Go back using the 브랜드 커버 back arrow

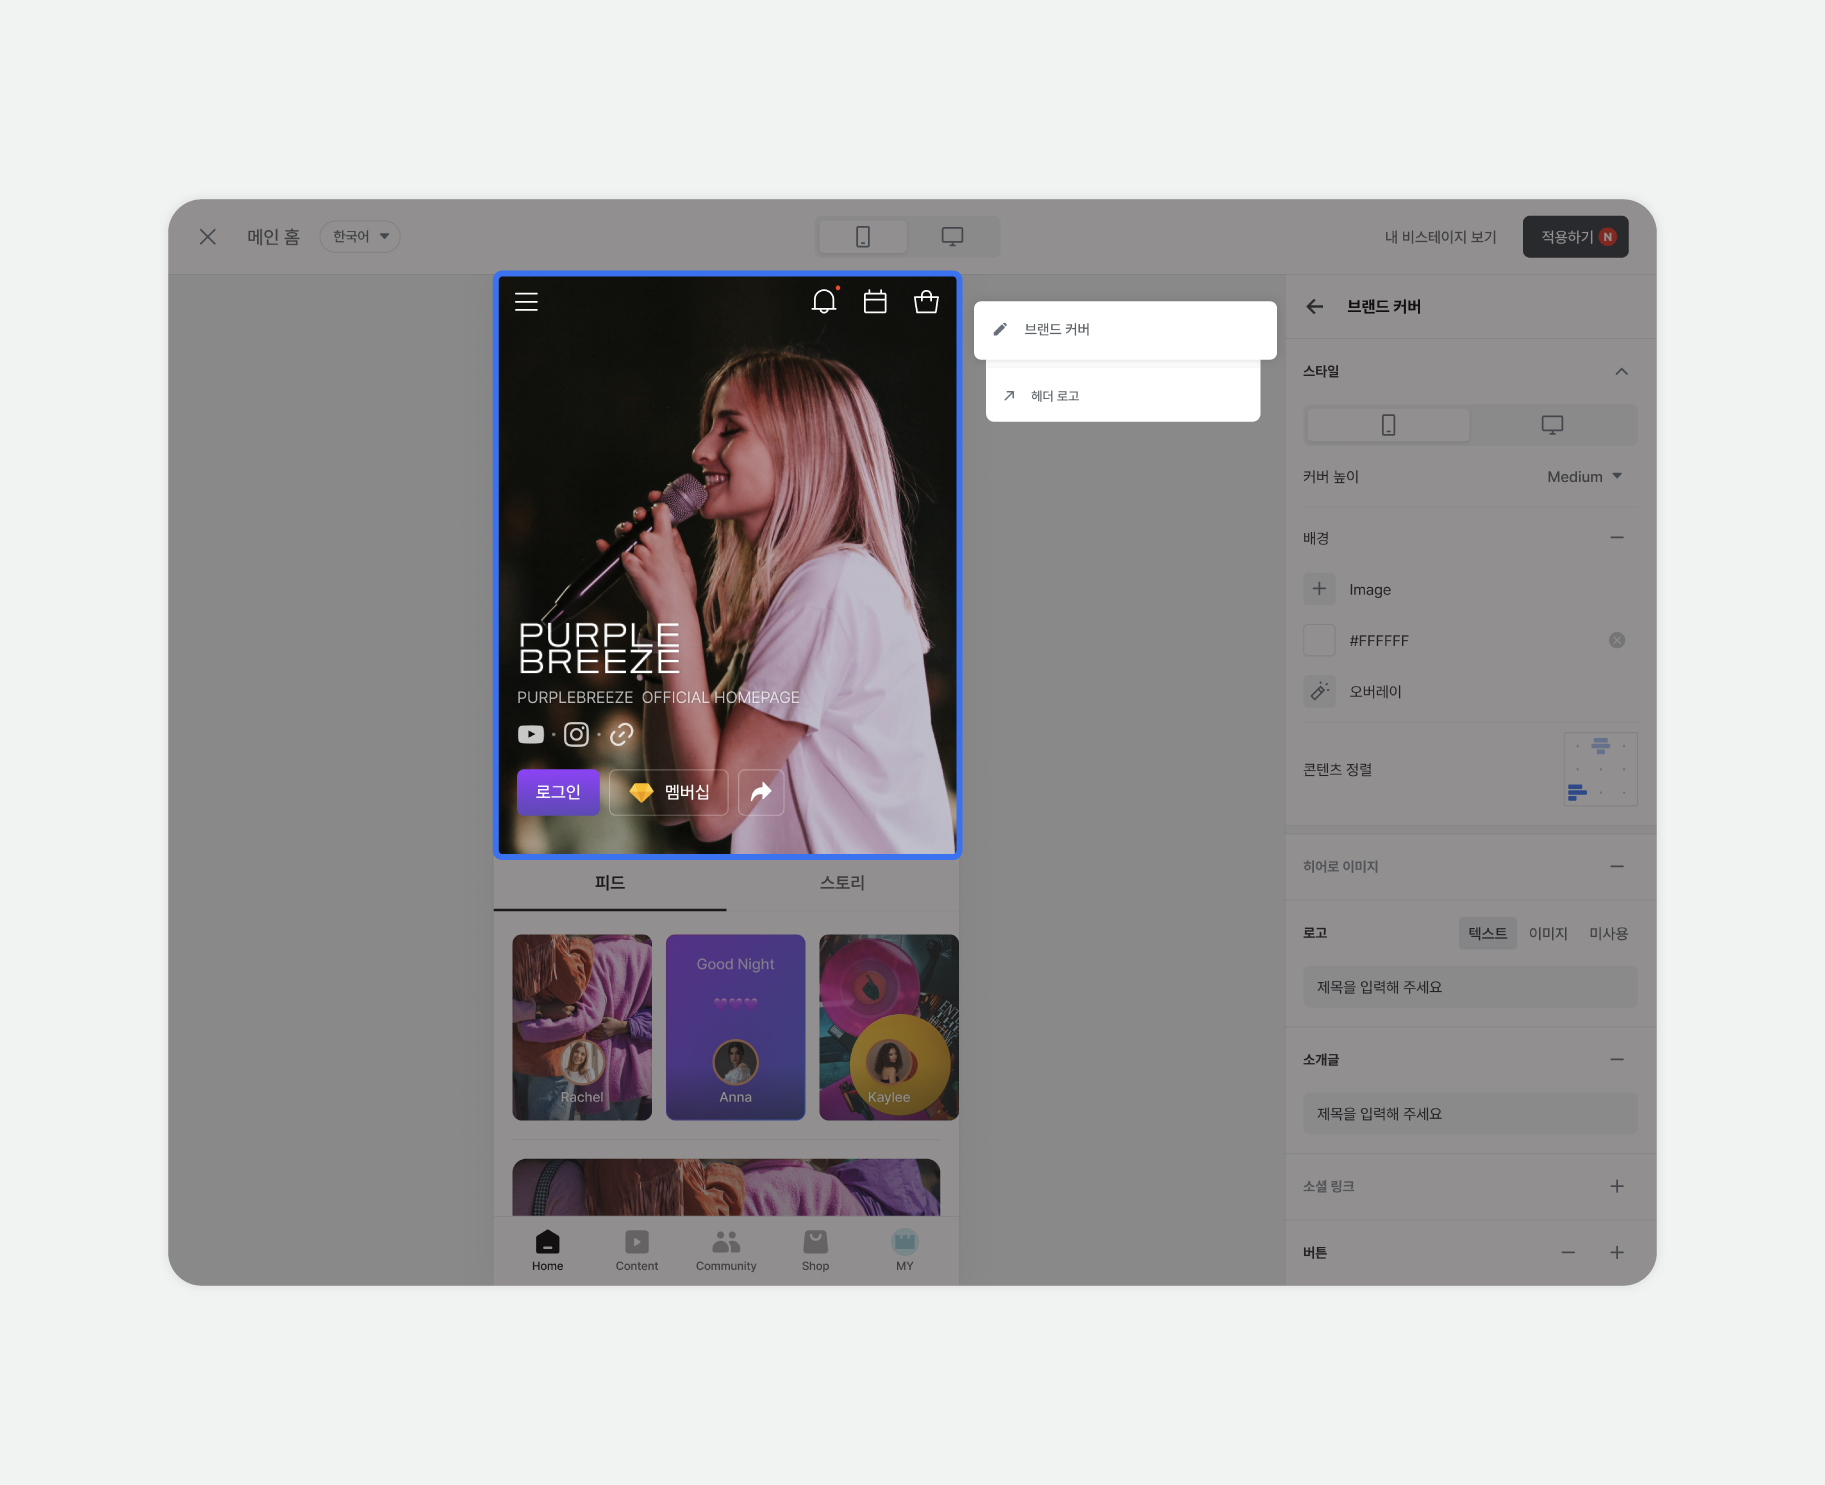tap(1315, 307)
